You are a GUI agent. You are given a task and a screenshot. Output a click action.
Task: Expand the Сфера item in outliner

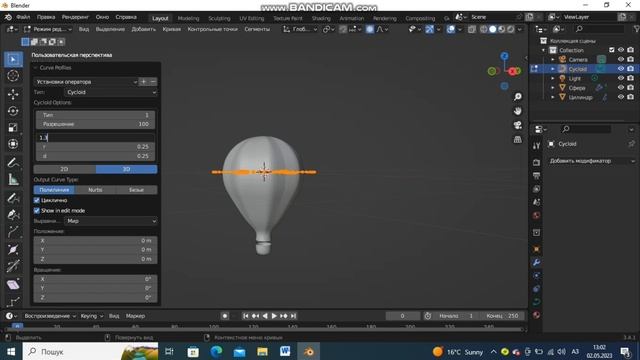pyautogui.click(x=553, y=88)
